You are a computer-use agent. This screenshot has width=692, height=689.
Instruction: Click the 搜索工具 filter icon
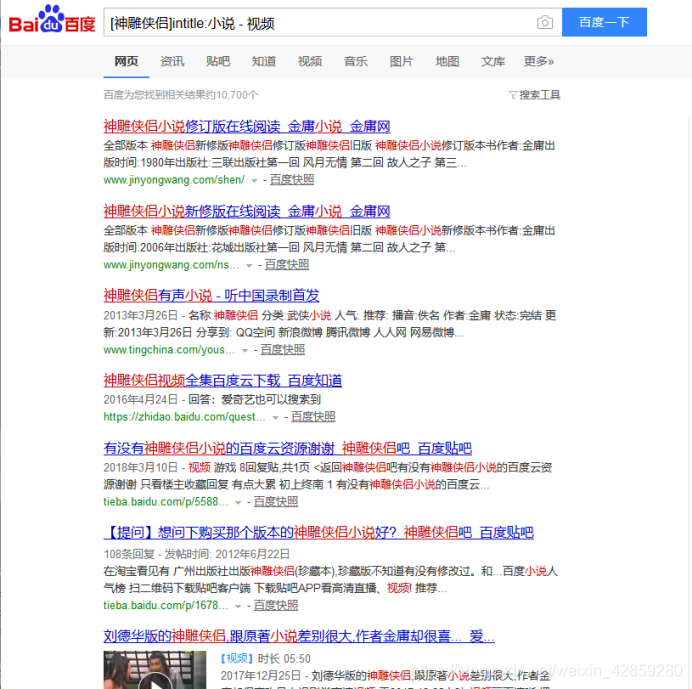(x=513, y=95)
